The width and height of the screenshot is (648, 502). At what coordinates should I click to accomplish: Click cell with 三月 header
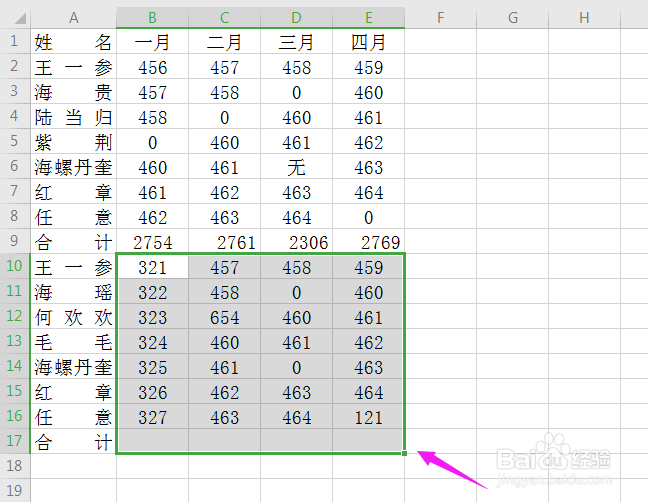[x=296, y=42]
